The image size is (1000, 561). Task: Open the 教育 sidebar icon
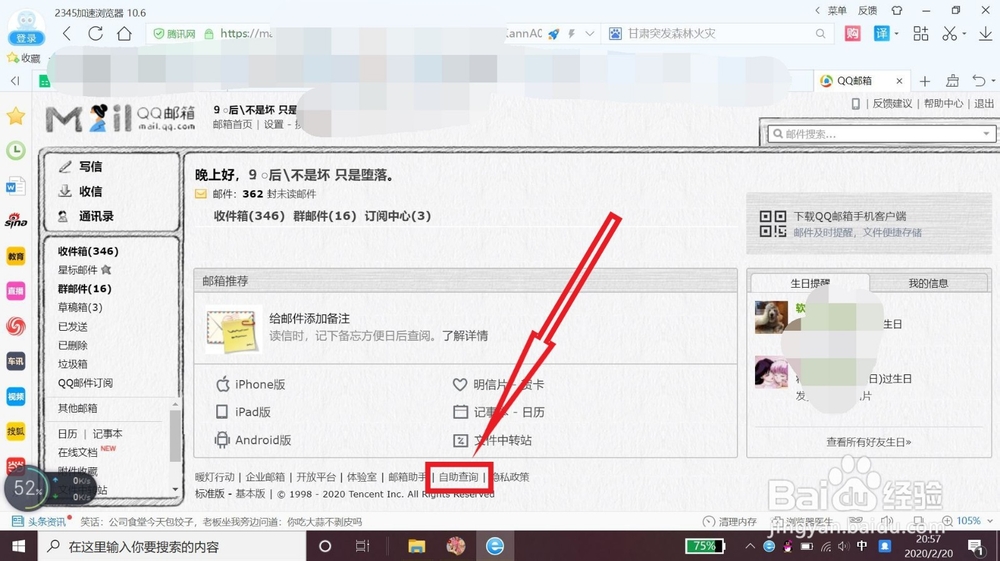[x=16, y=256]
